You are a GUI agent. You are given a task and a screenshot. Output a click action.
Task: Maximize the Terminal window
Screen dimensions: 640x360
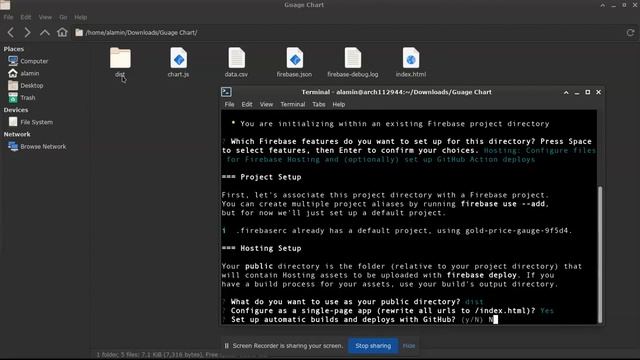coord(588,92)
